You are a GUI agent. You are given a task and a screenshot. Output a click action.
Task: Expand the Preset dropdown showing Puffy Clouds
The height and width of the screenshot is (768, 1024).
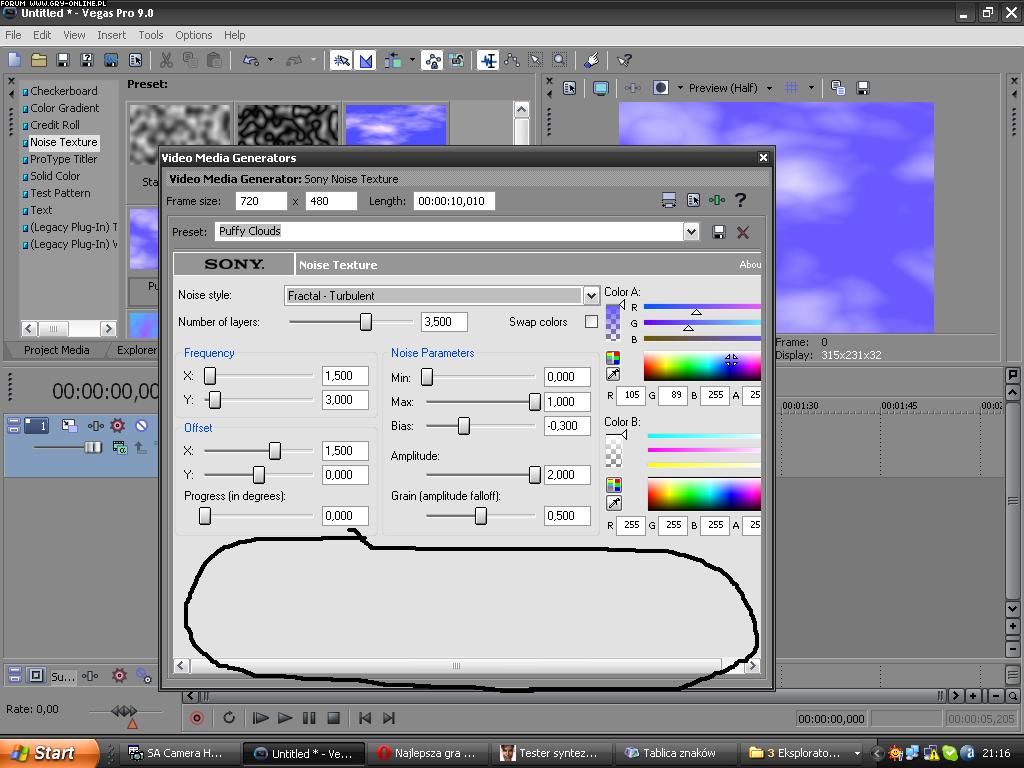pyautogui.click(x=692, y=232)
